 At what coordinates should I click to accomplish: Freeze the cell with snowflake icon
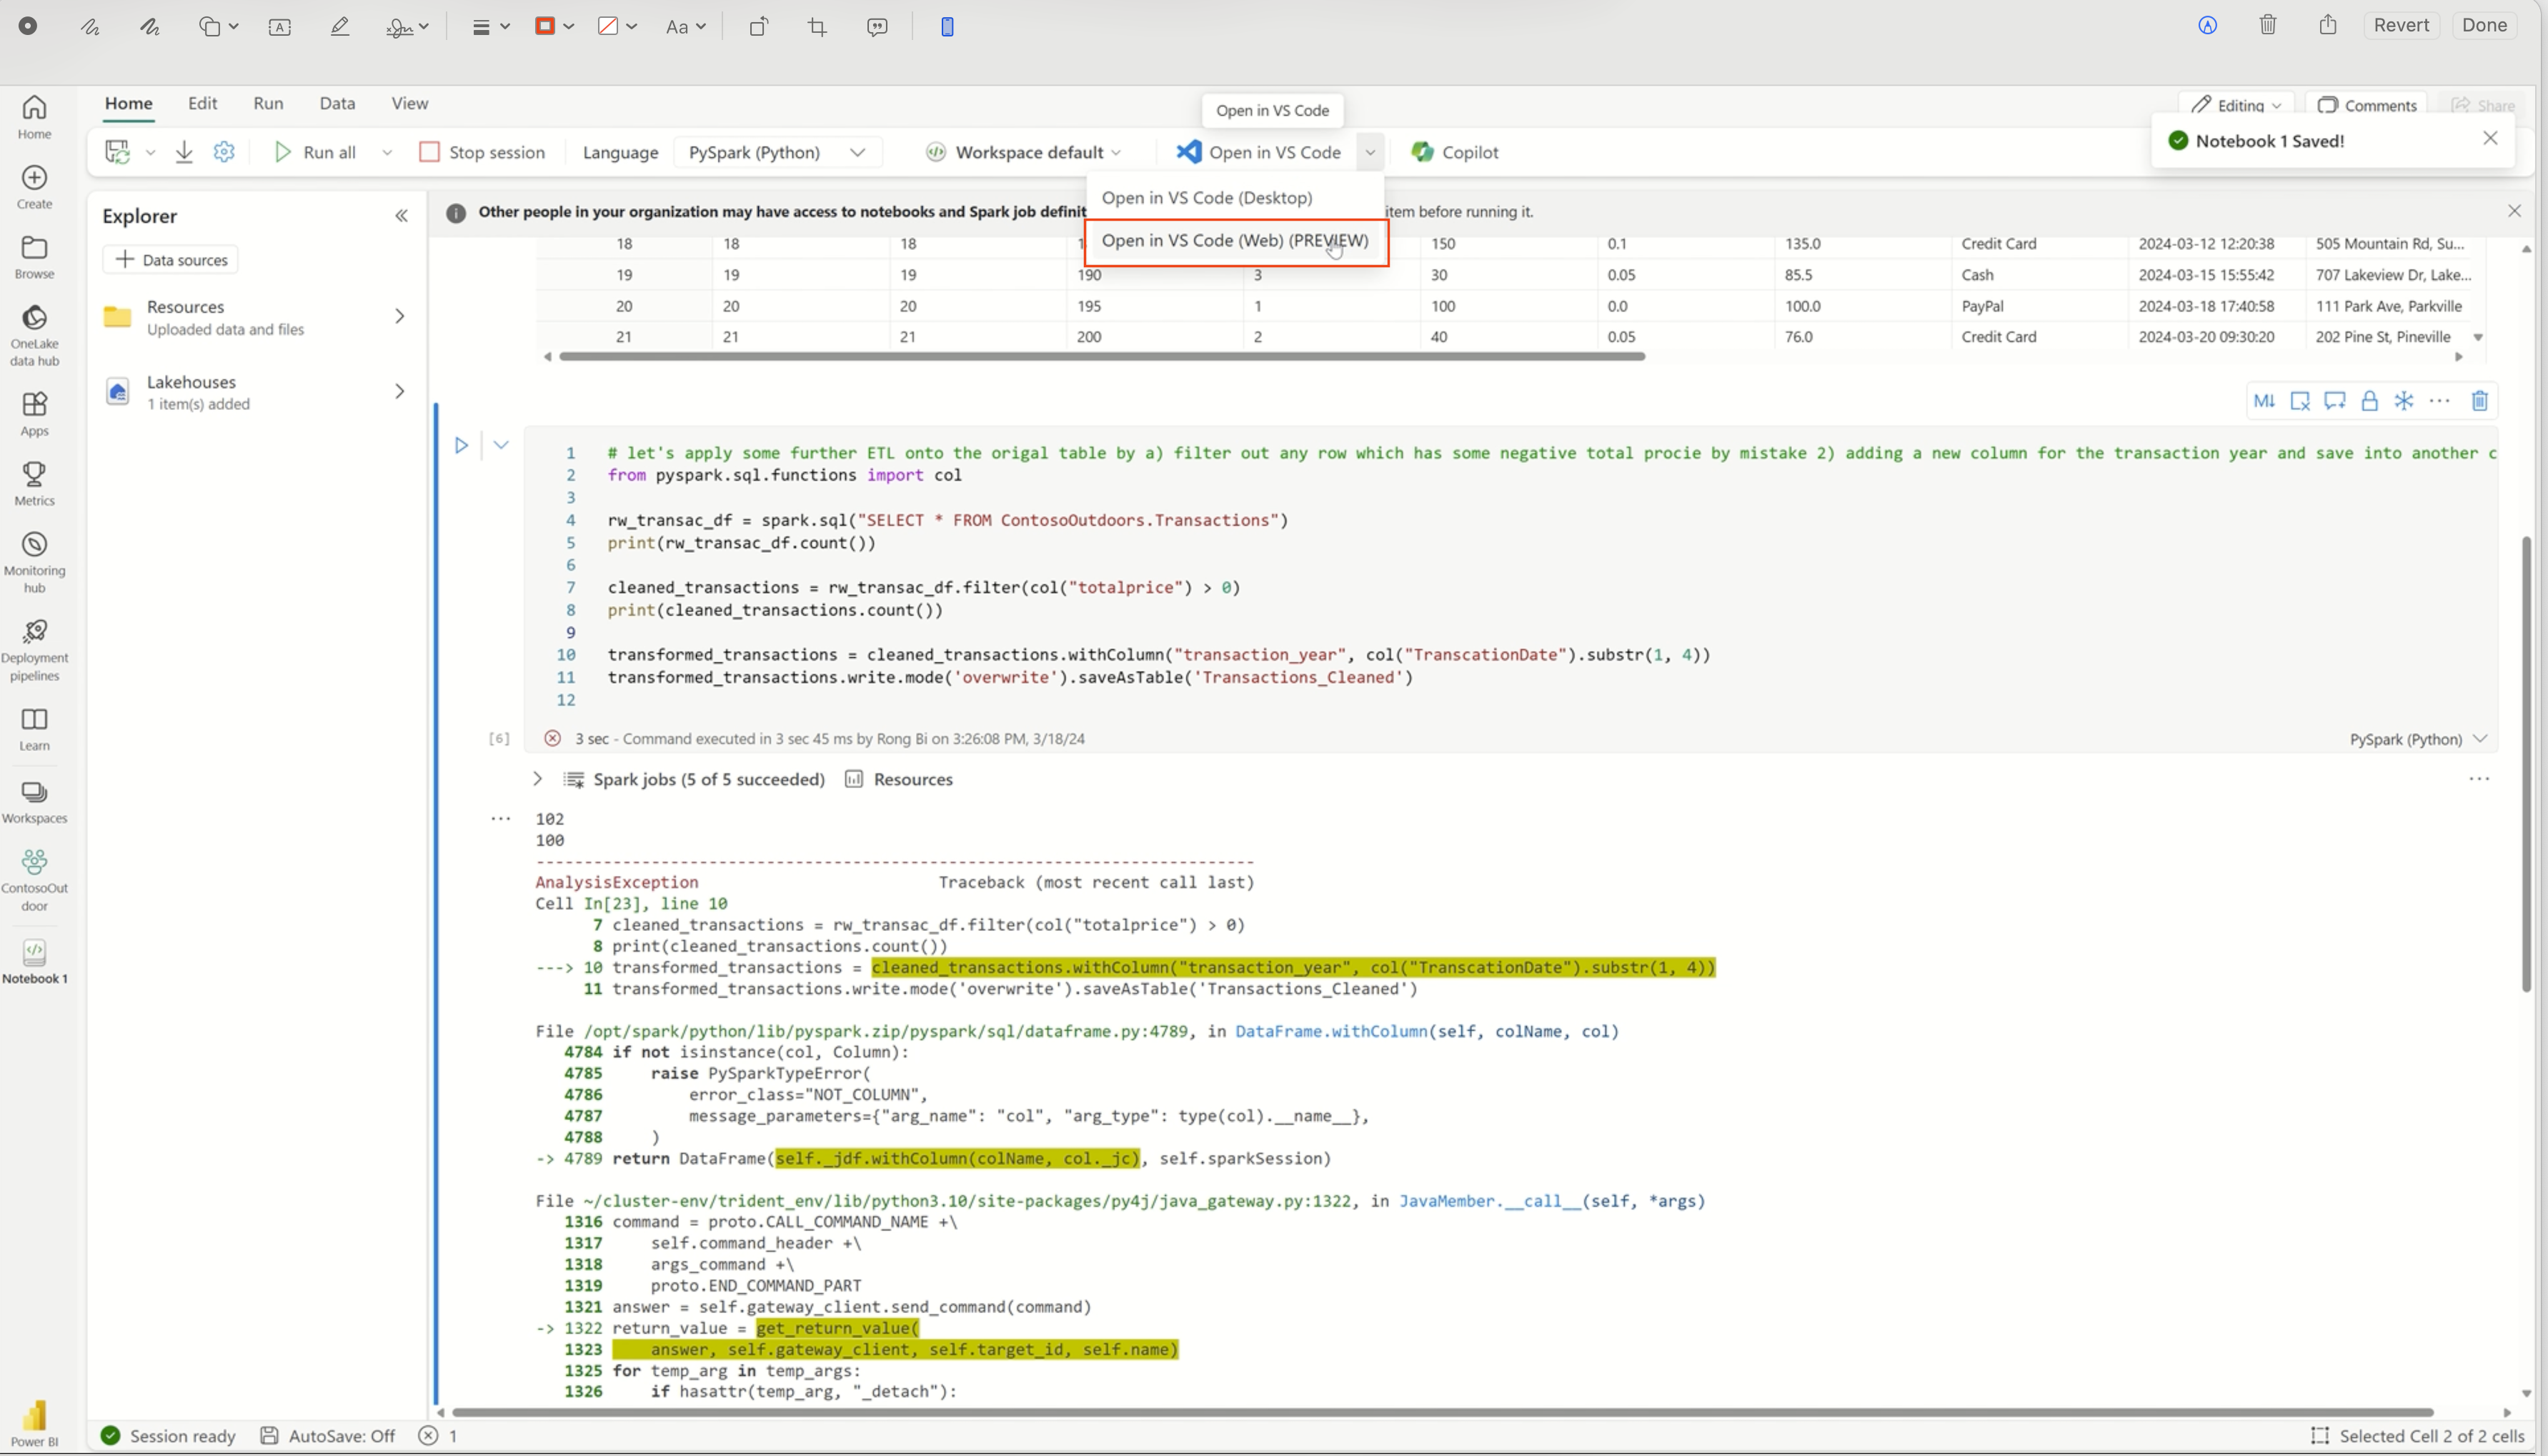tap(2404, 401)
